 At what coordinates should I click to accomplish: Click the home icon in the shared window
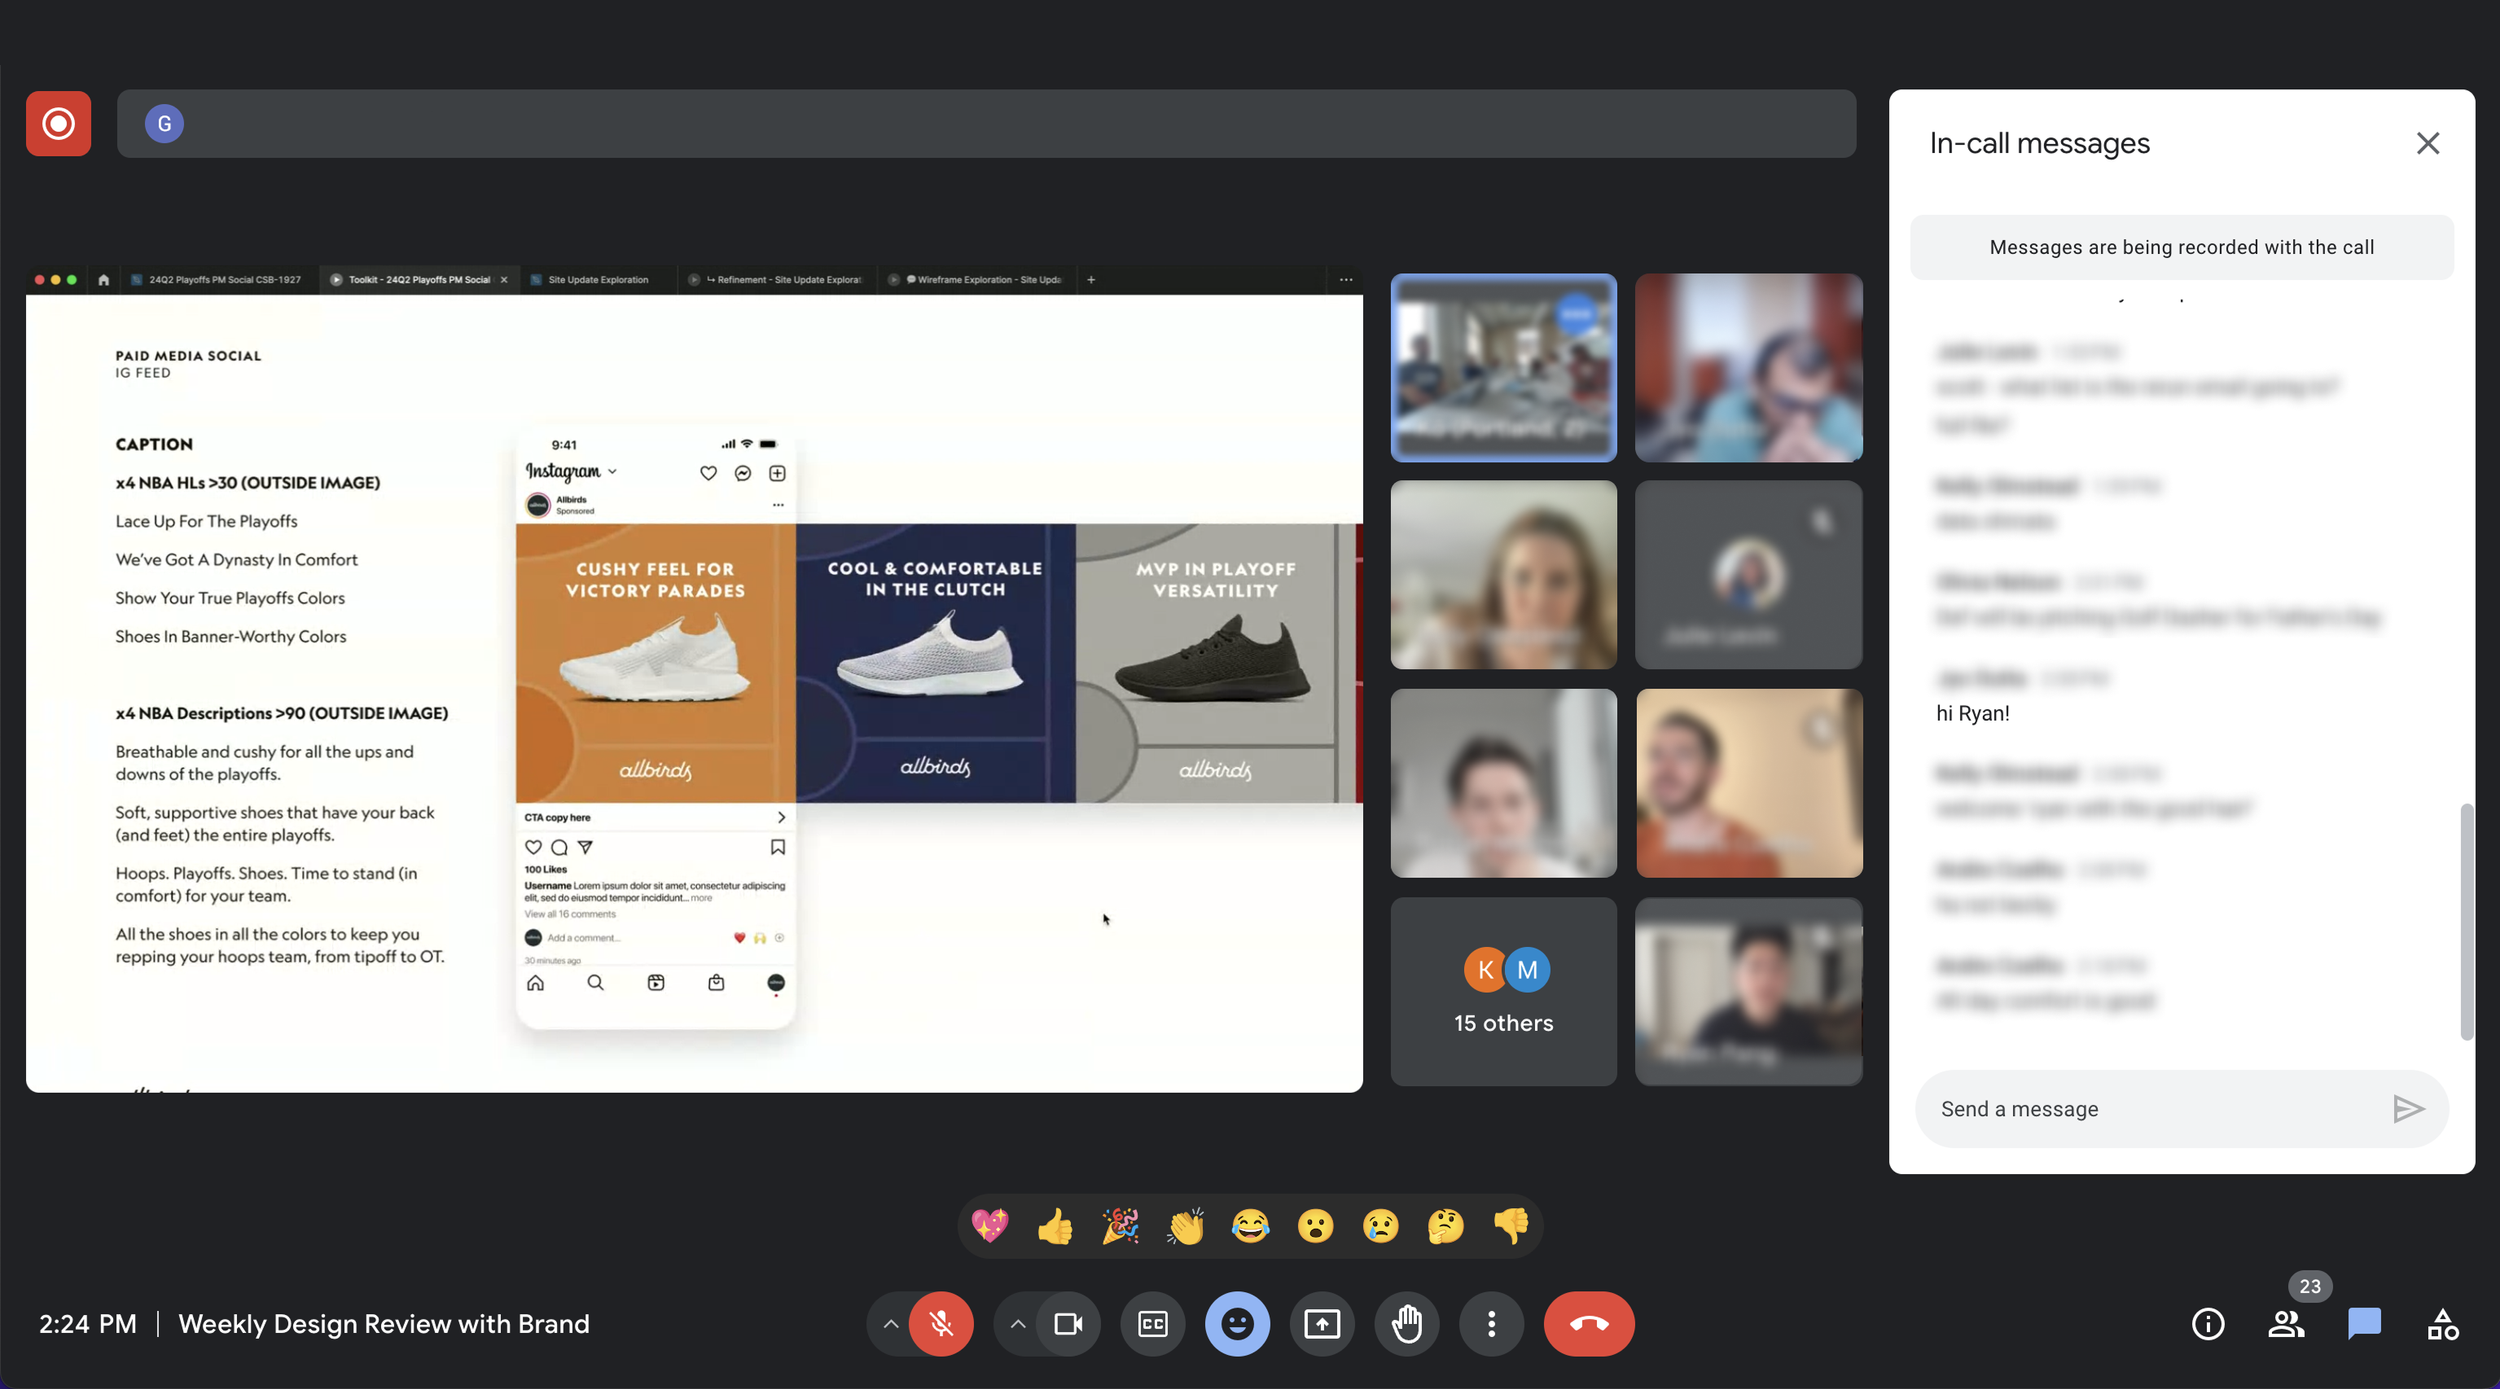coord(103,280)
